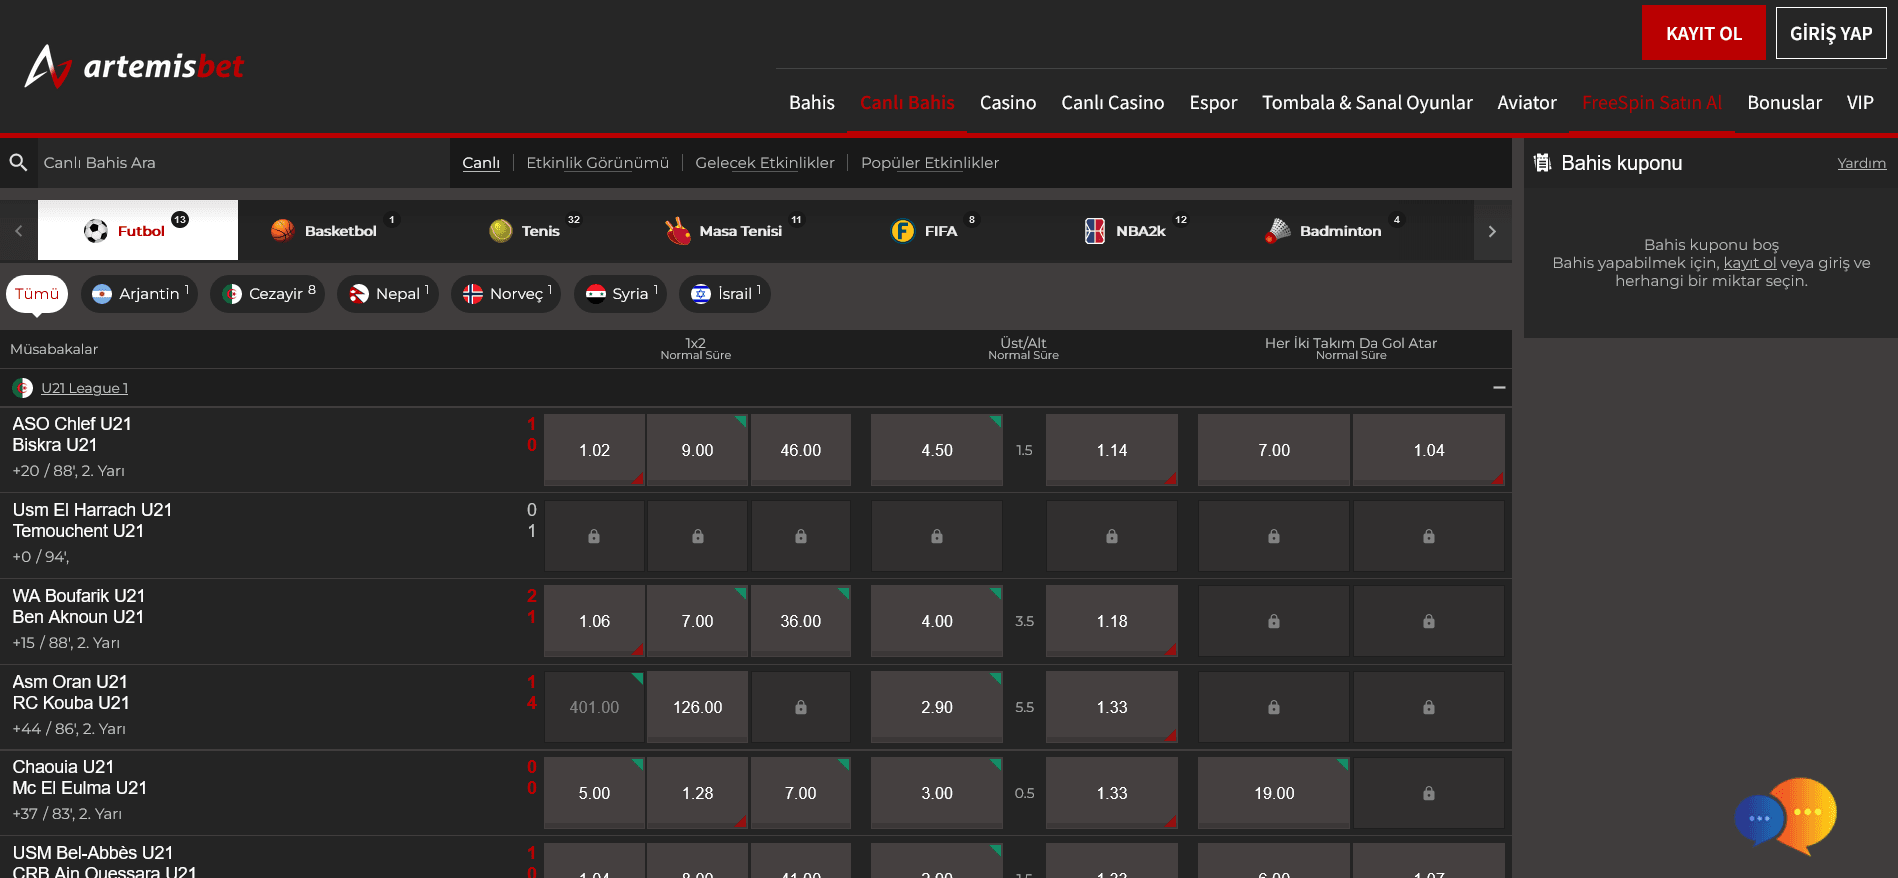Click the search magnifier icon
1898x878 pixels.
click(x=18, y=162)
